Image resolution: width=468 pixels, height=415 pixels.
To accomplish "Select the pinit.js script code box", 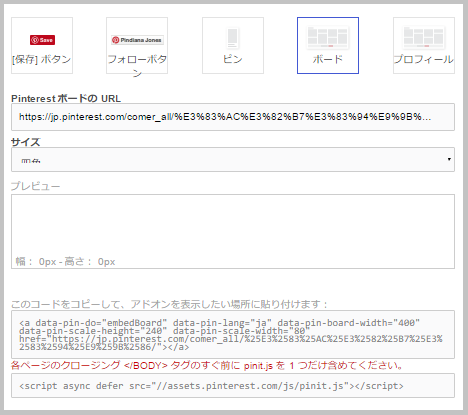I will point(233,385).
